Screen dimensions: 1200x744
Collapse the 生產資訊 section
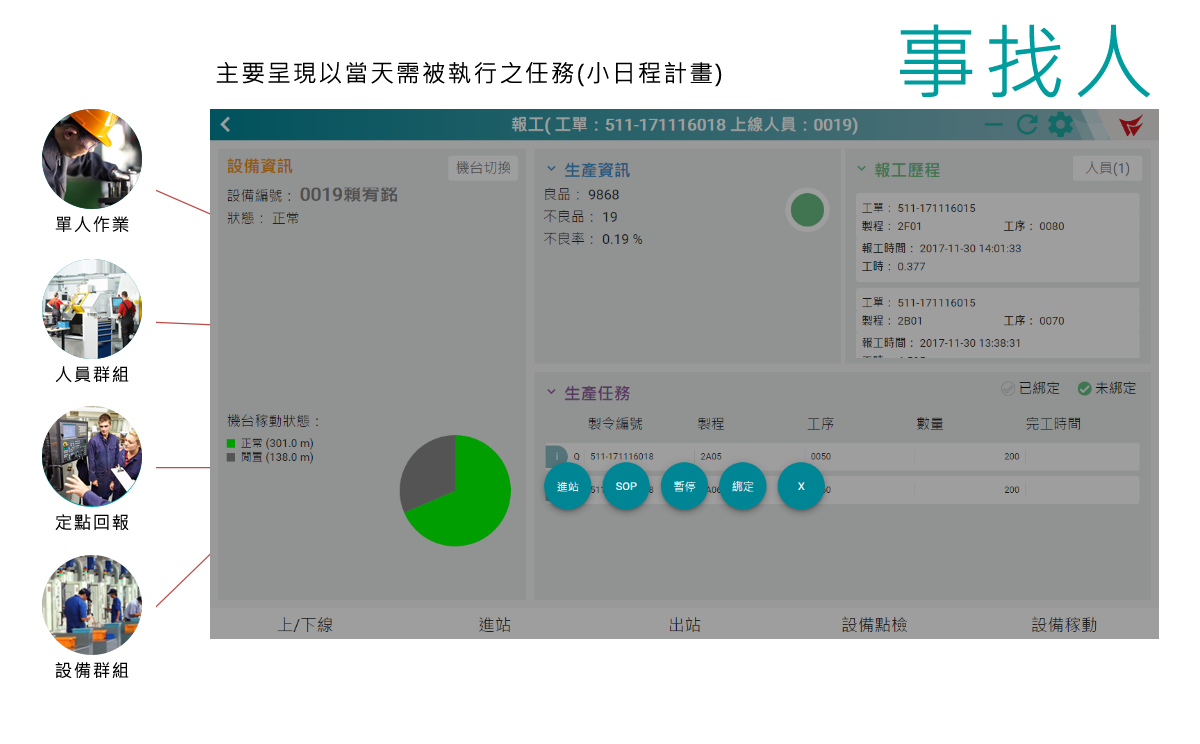click(551, 169)
